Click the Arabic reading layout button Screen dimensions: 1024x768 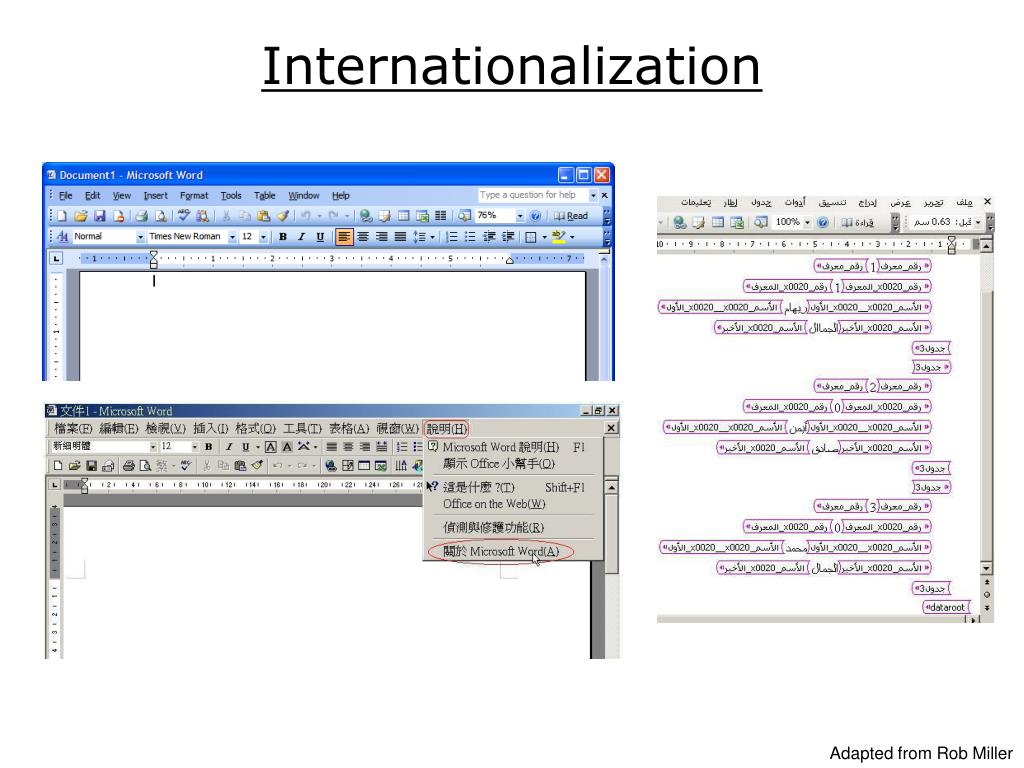[858, 223]
